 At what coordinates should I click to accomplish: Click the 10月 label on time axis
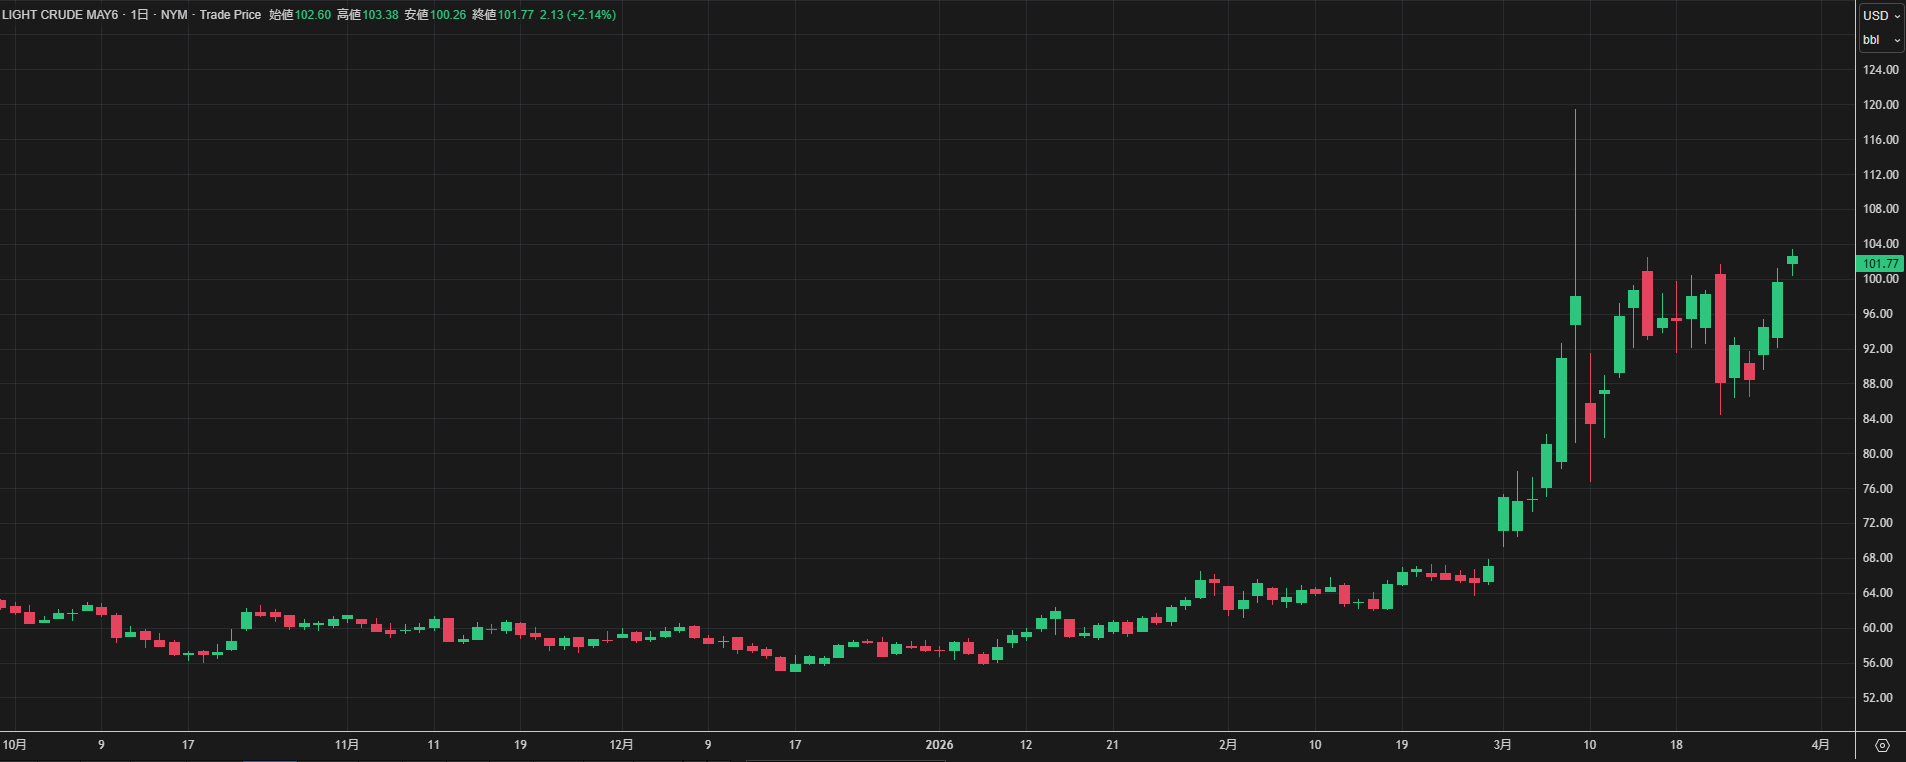(x=15, y=745)
